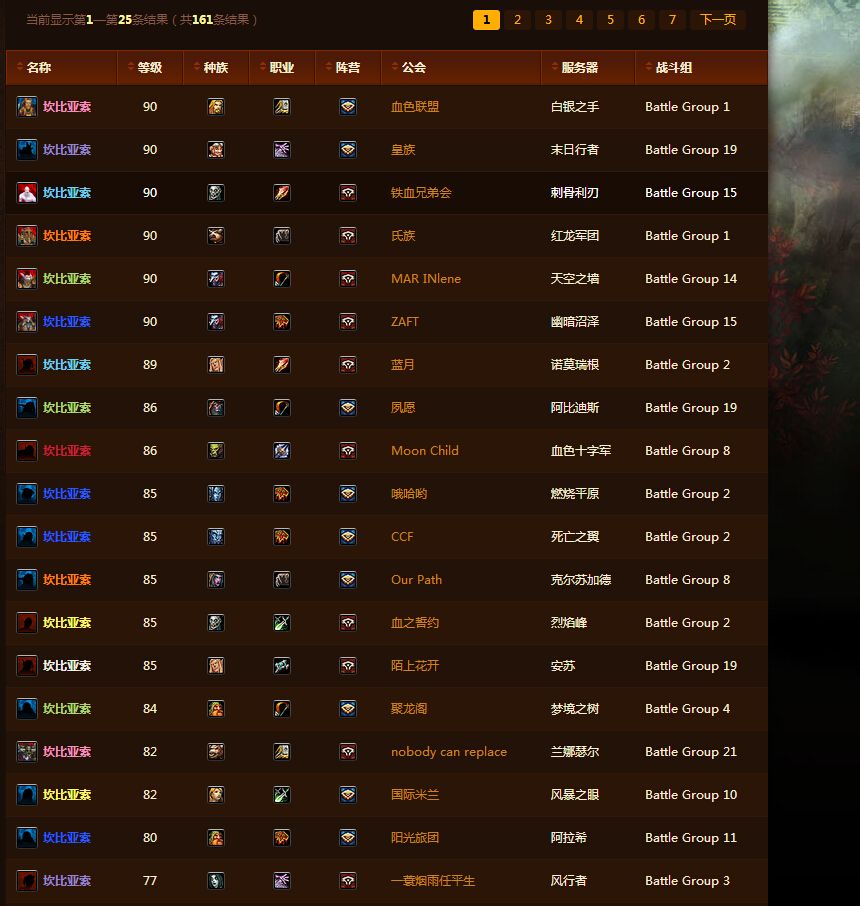The height and width of the screenshot is (906, 860).
Task: Click the character avatar in the 阳光旅团 row
Action: point(27,837)
